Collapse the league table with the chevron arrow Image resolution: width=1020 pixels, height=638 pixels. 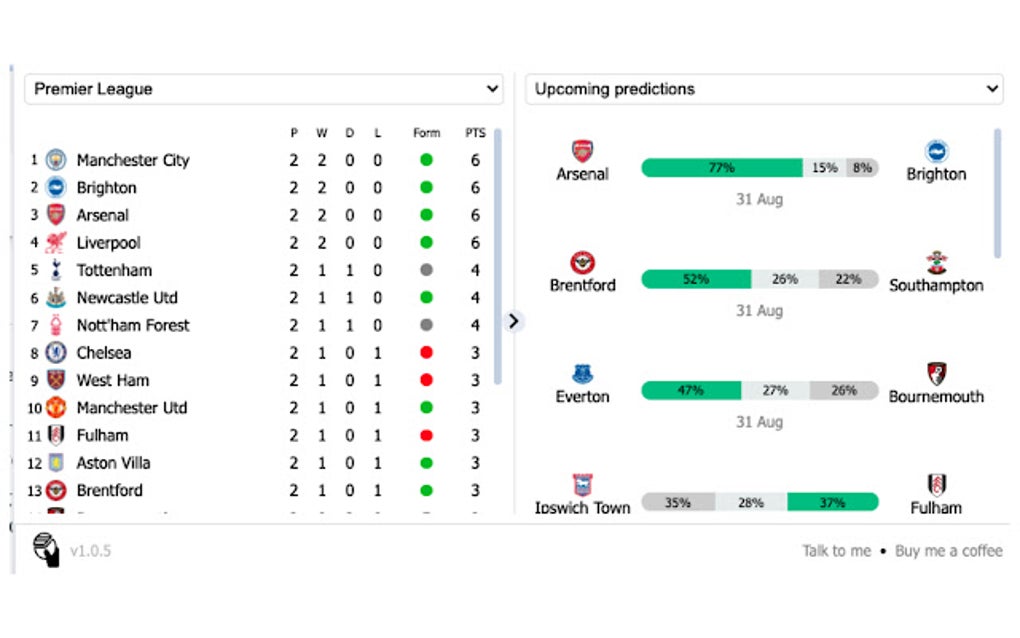(x=513, y=320)
